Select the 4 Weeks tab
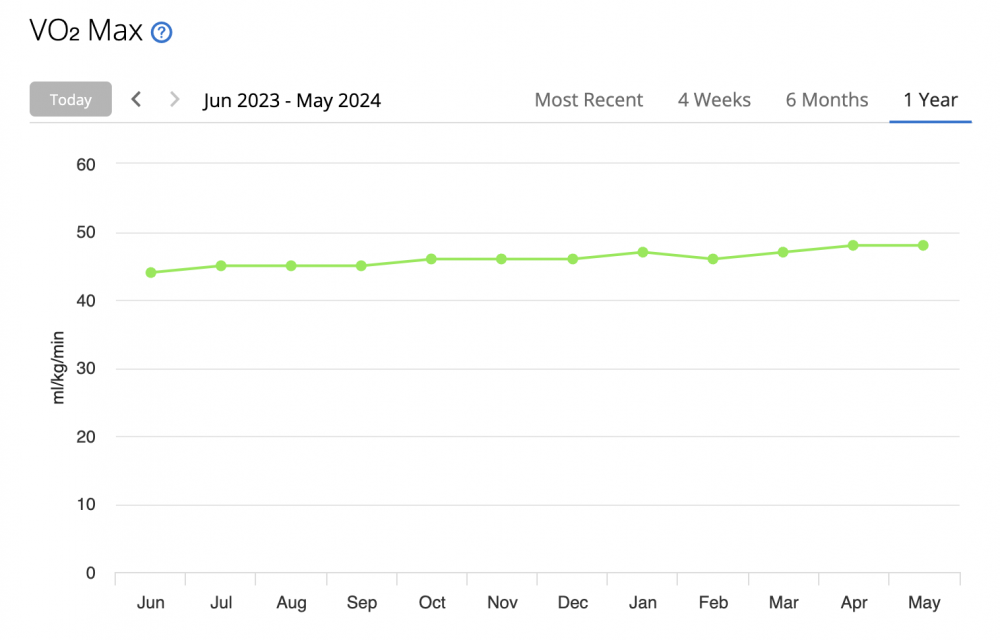This screenshot has height=640, width=1000. [714, 100]
